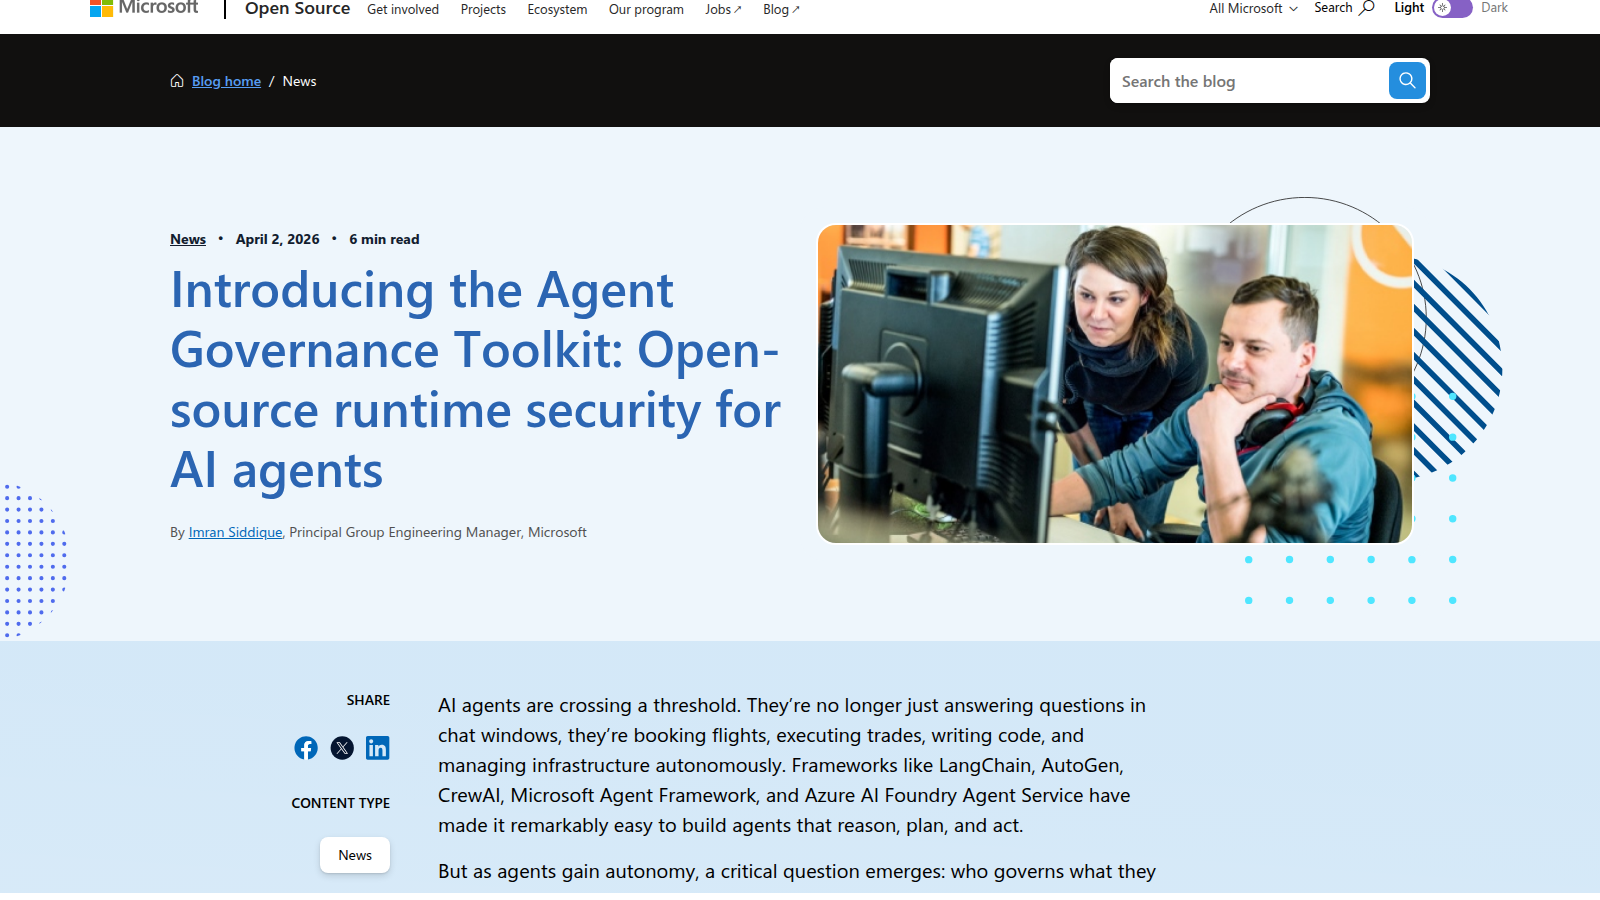Expand the All Microsoft dropdown
Viewport: 1600px width, 900px height.
[x=1253, y=8]
